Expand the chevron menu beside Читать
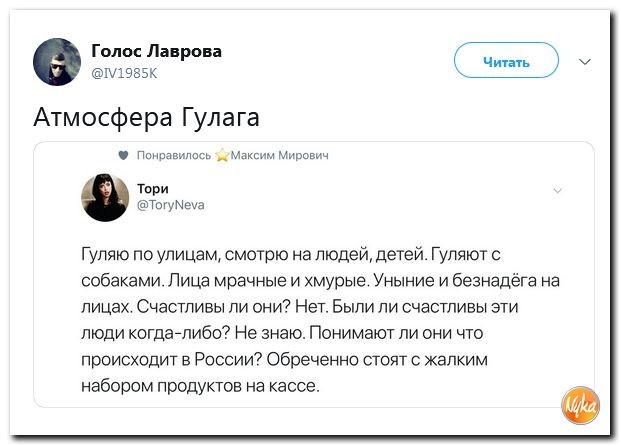 coord(585,60)
